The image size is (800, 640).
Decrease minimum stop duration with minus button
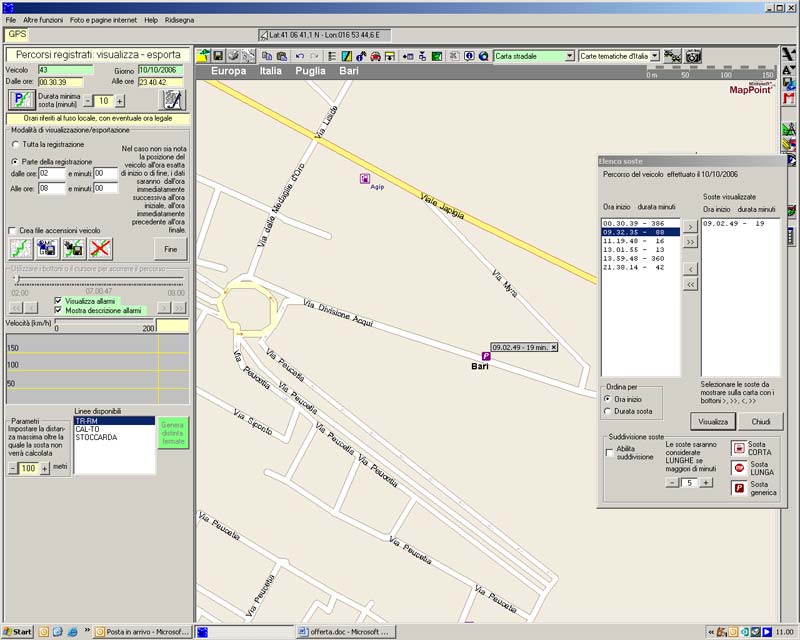[x=88, y=101]
